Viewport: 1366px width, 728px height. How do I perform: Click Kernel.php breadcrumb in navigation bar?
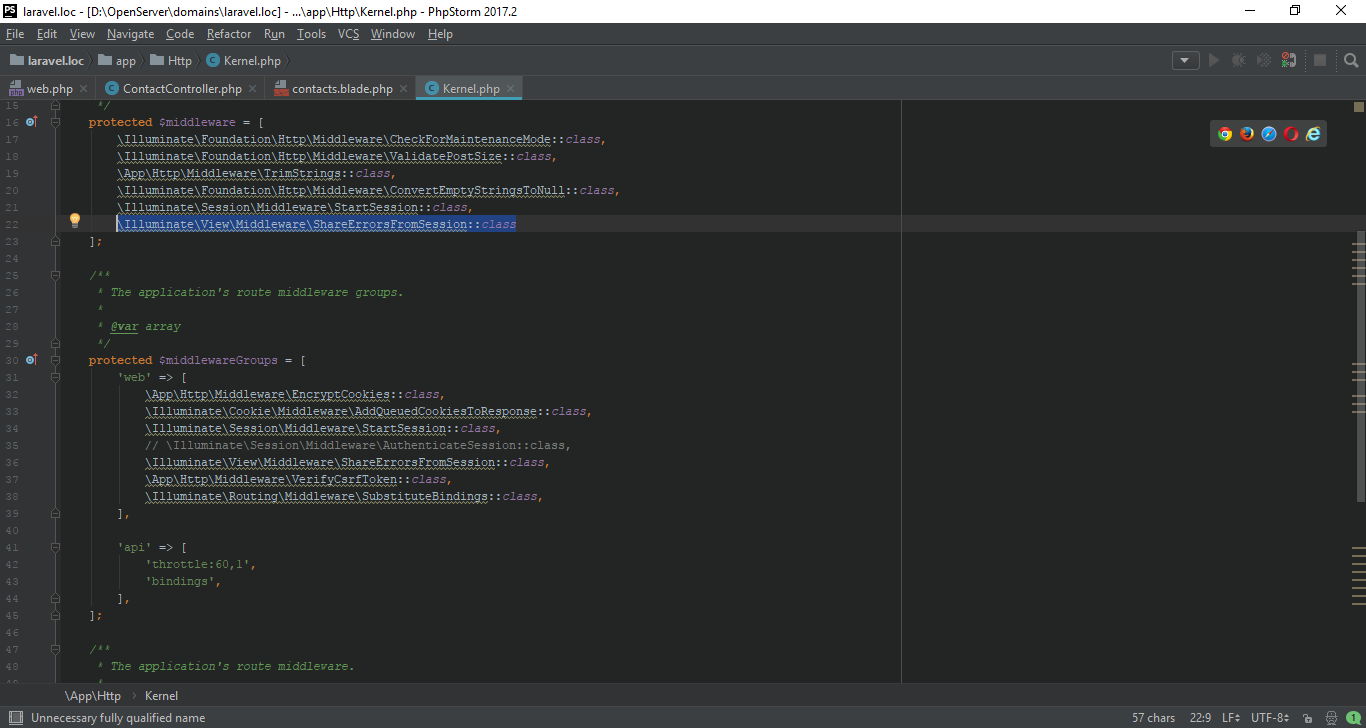click(243, 61)
